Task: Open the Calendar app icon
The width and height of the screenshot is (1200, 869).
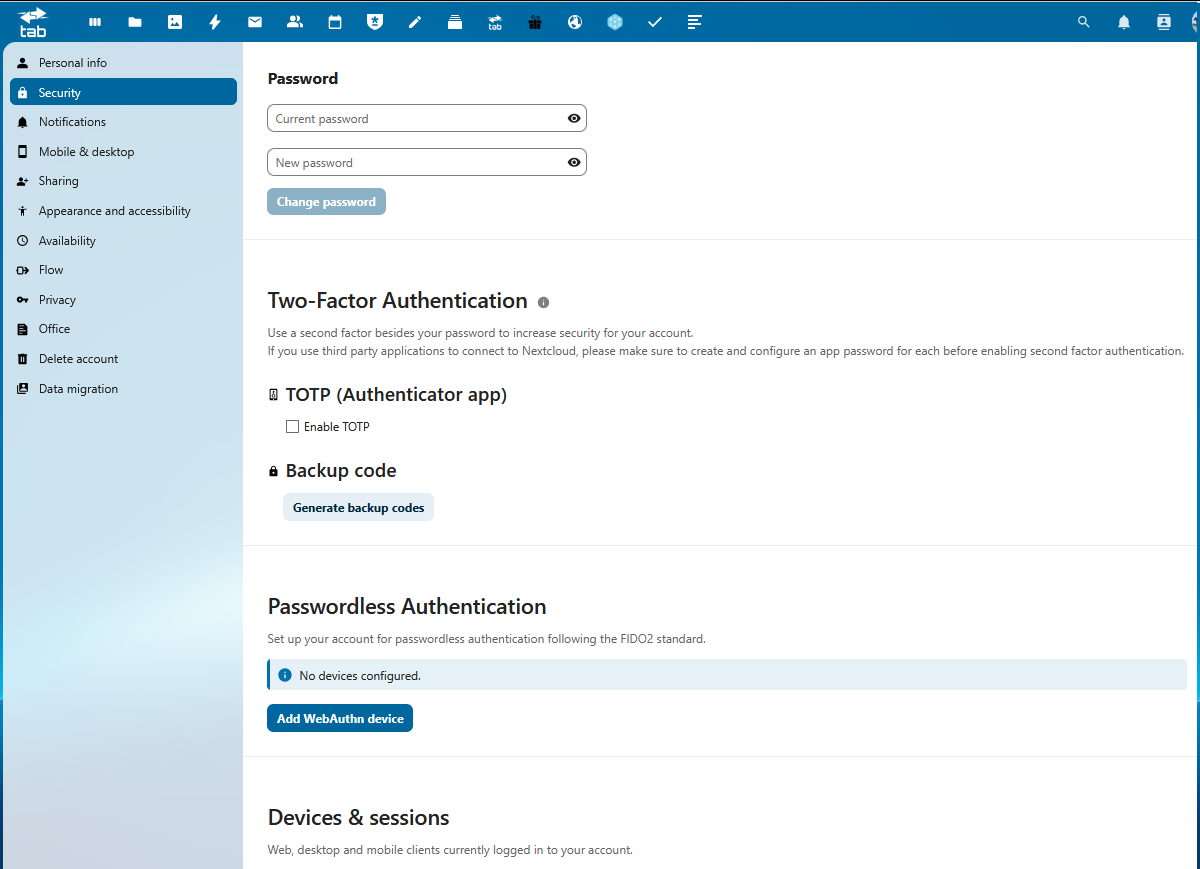Action: coord(335,22)
